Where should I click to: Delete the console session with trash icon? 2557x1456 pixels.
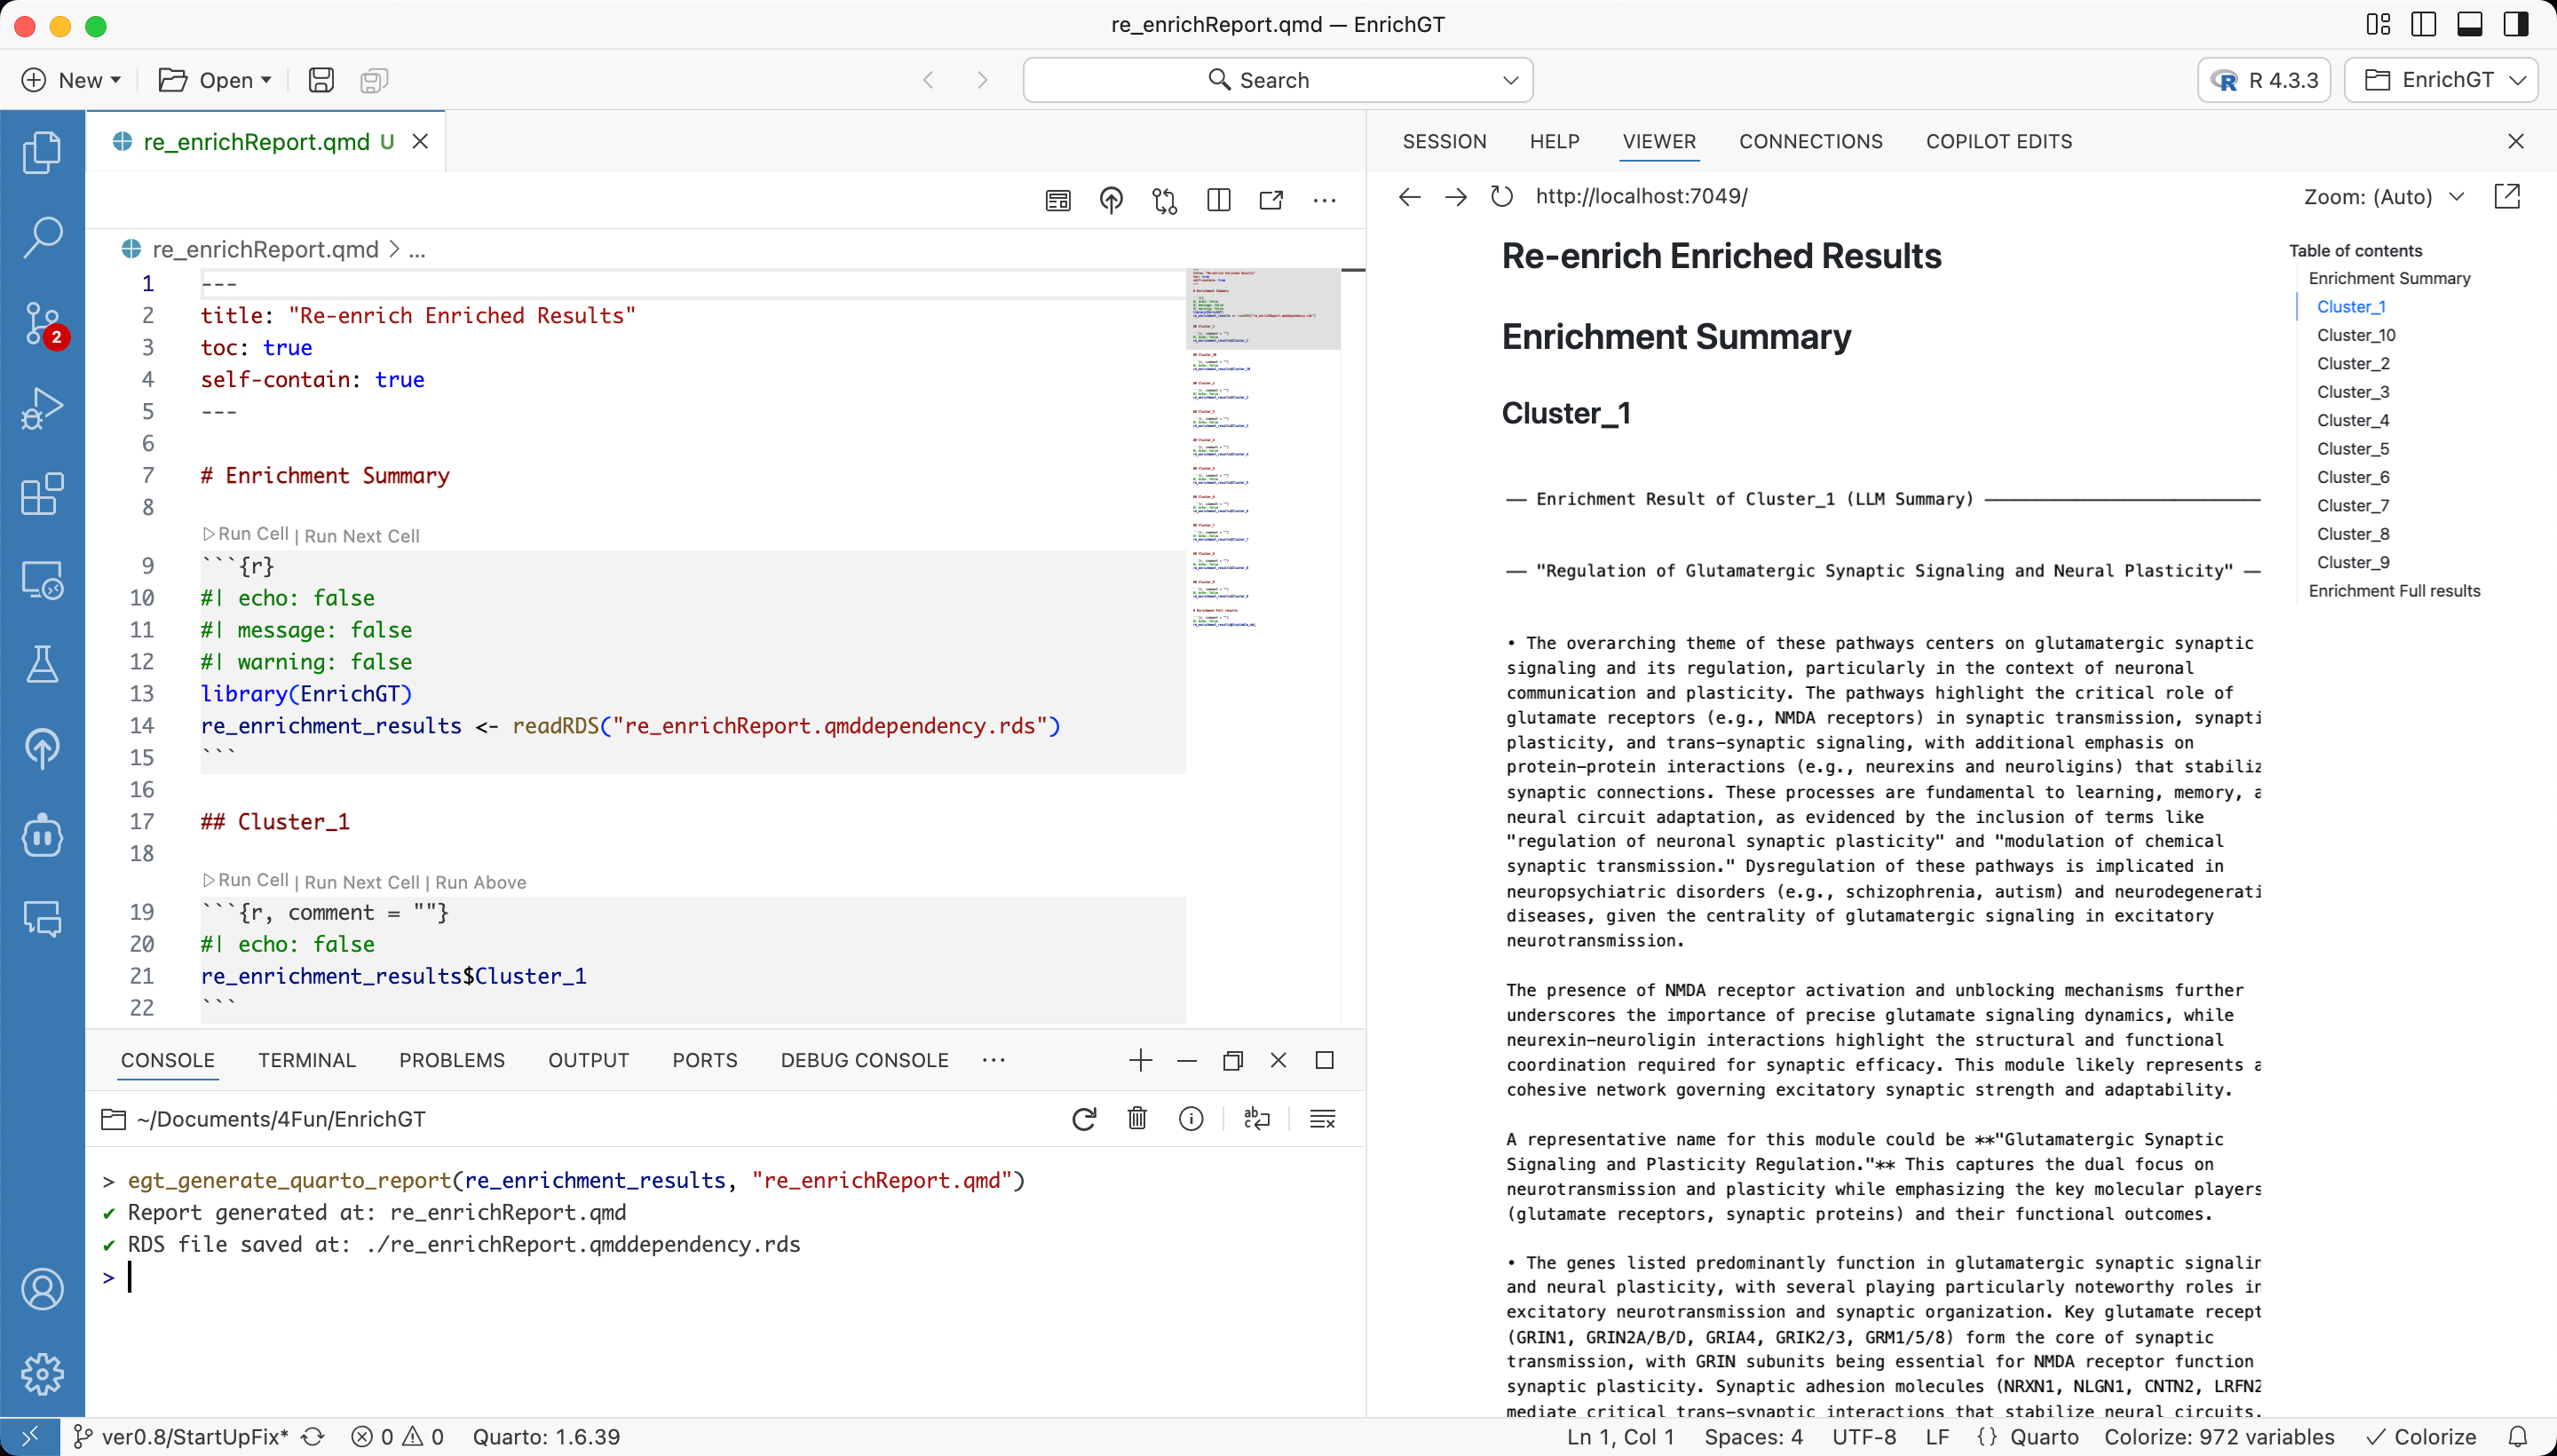[1137, 1118]
